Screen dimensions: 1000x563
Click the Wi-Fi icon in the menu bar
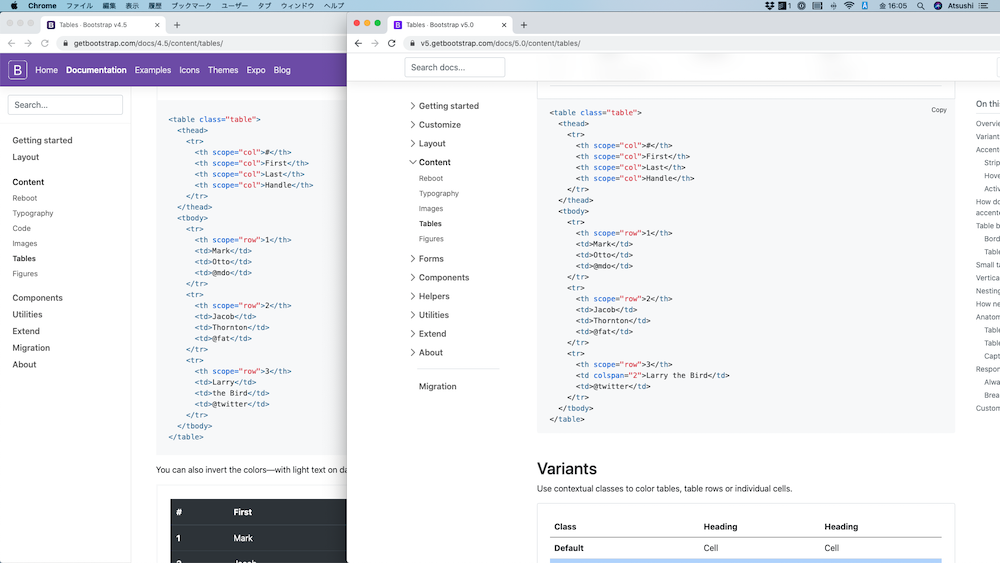coord(849,6)
